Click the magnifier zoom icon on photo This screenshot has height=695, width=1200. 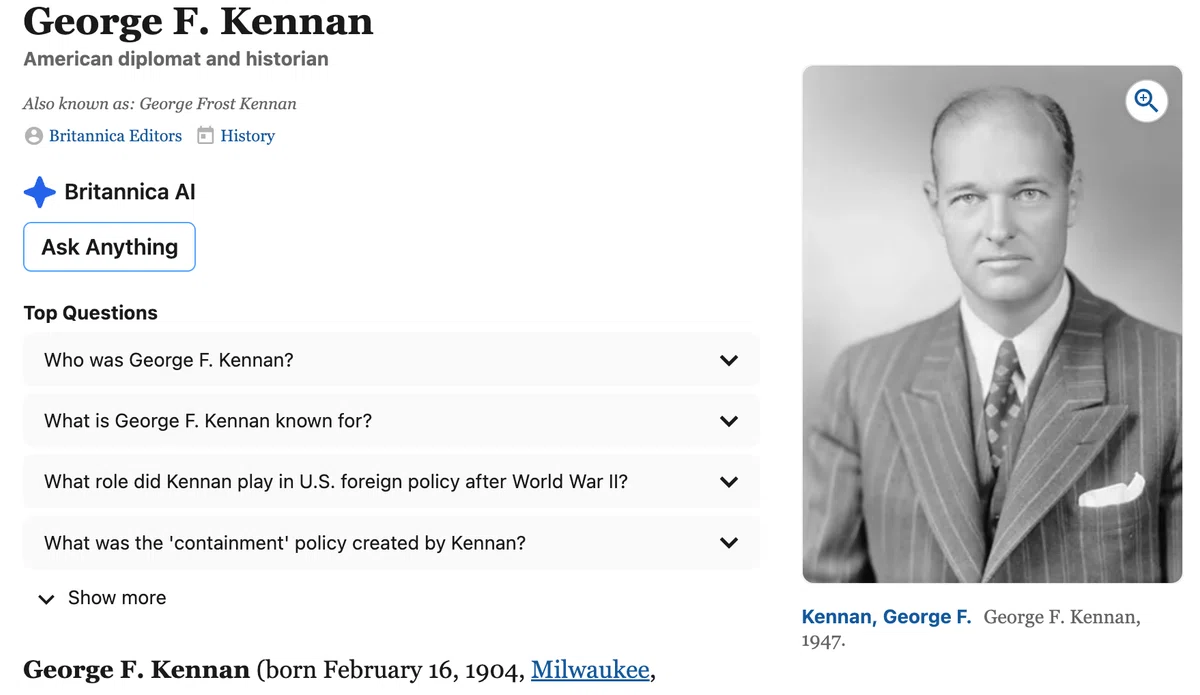tap(1146, 101)
